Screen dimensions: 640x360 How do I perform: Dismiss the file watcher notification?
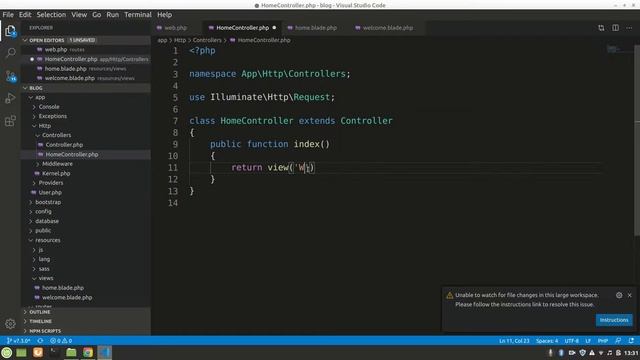(629, 295)
